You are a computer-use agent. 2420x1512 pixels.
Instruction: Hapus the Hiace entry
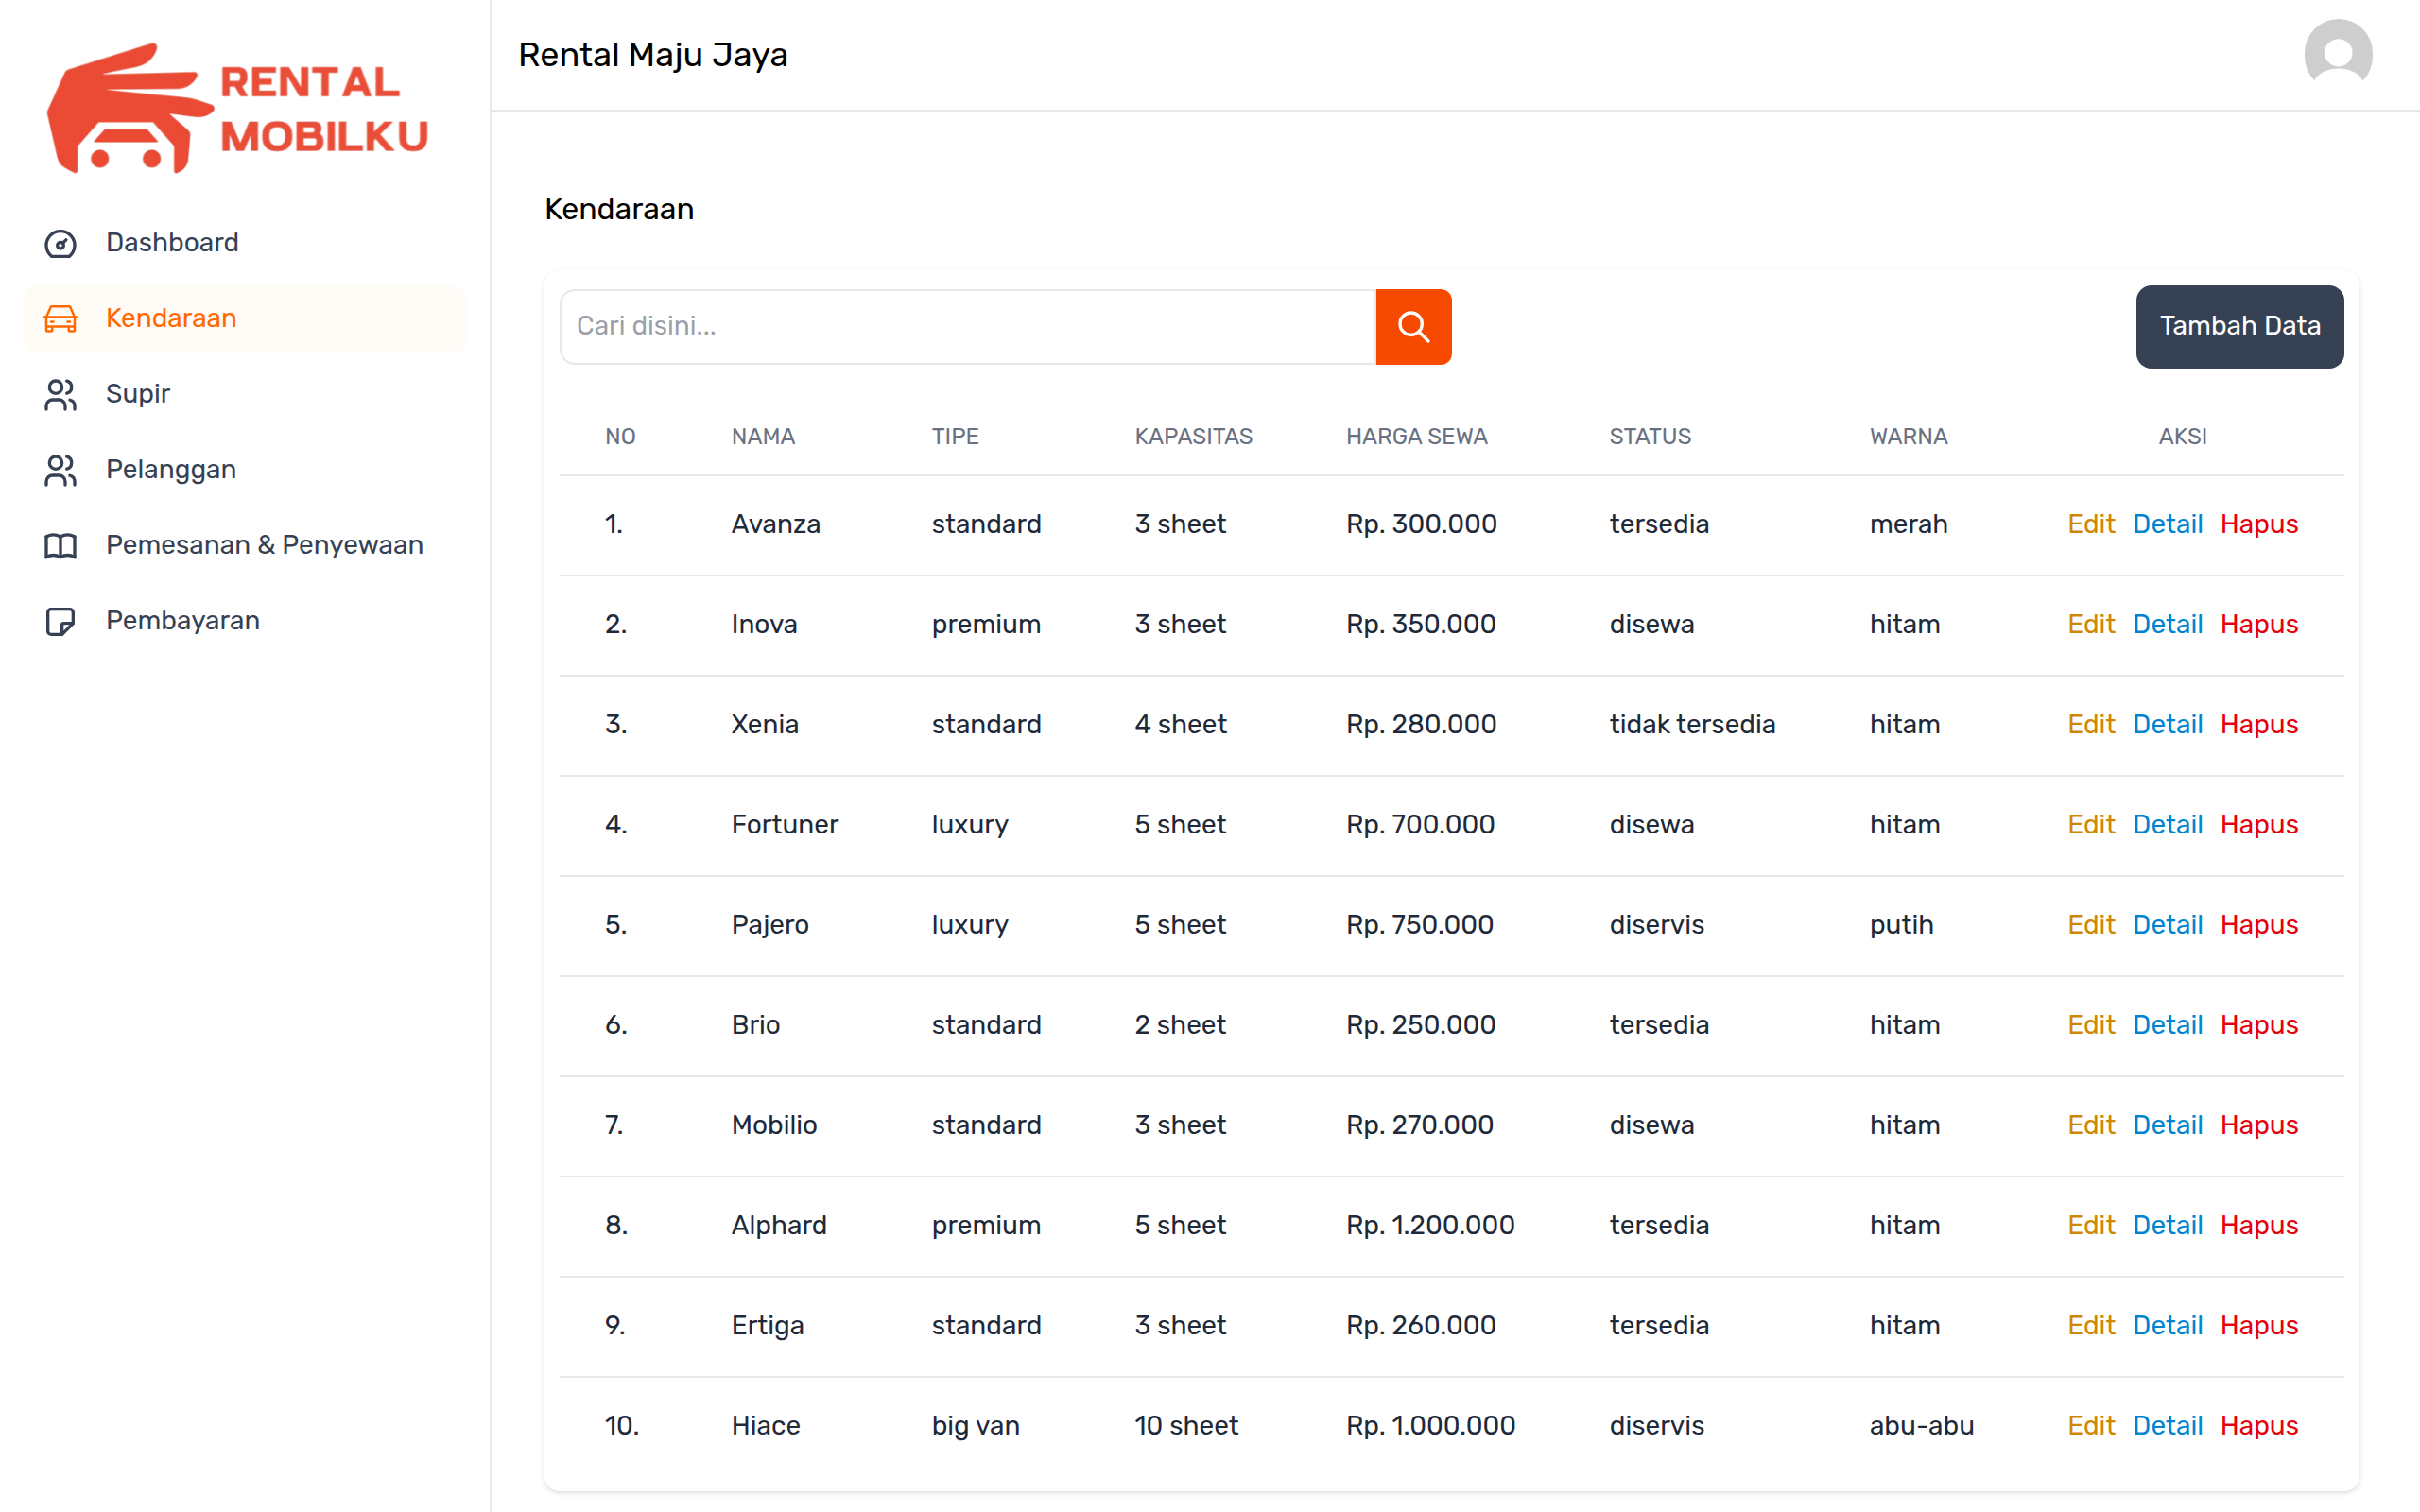[x=2258, y=1425]
